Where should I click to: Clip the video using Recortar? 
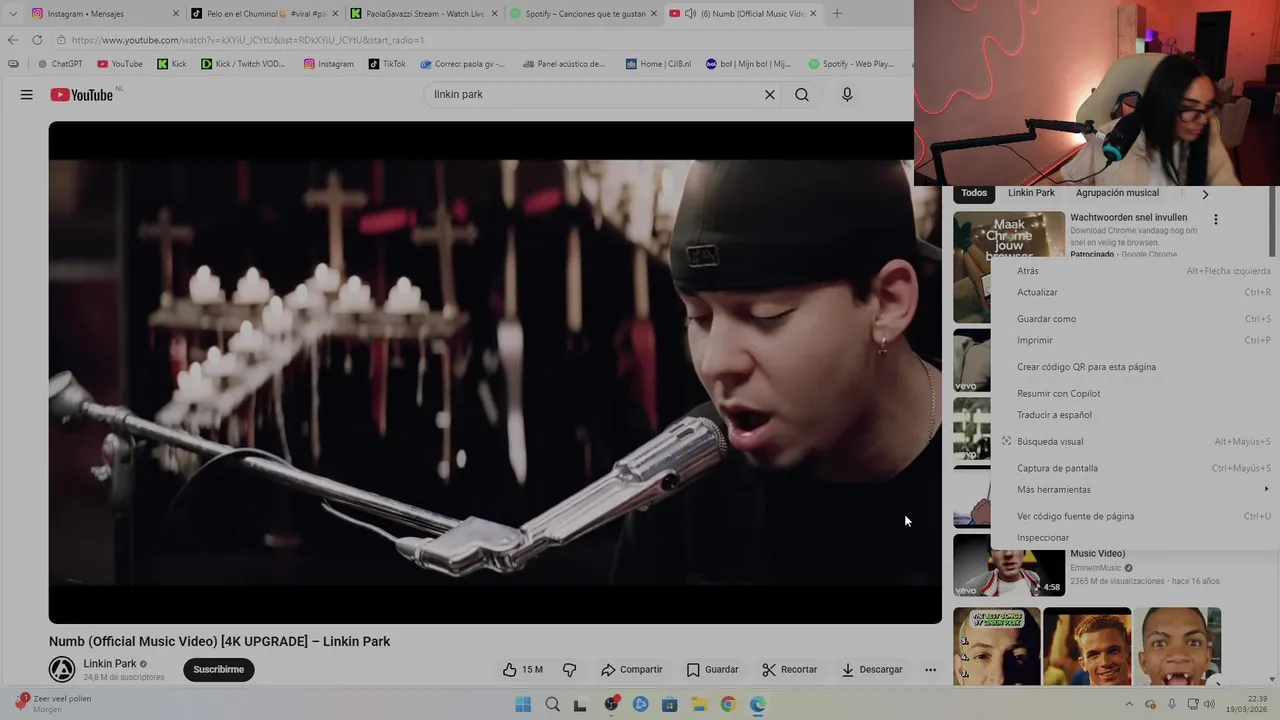coord(789,670)
